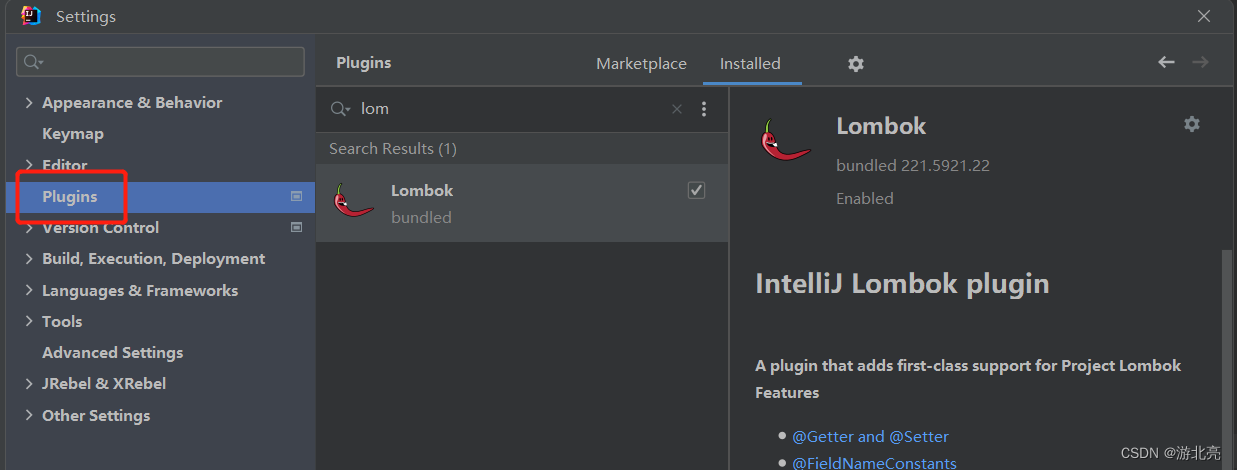Screen dimensions: 1237x470
Task: Focus the settings search field
Action: pyautogui.click(x=160, y=62)
